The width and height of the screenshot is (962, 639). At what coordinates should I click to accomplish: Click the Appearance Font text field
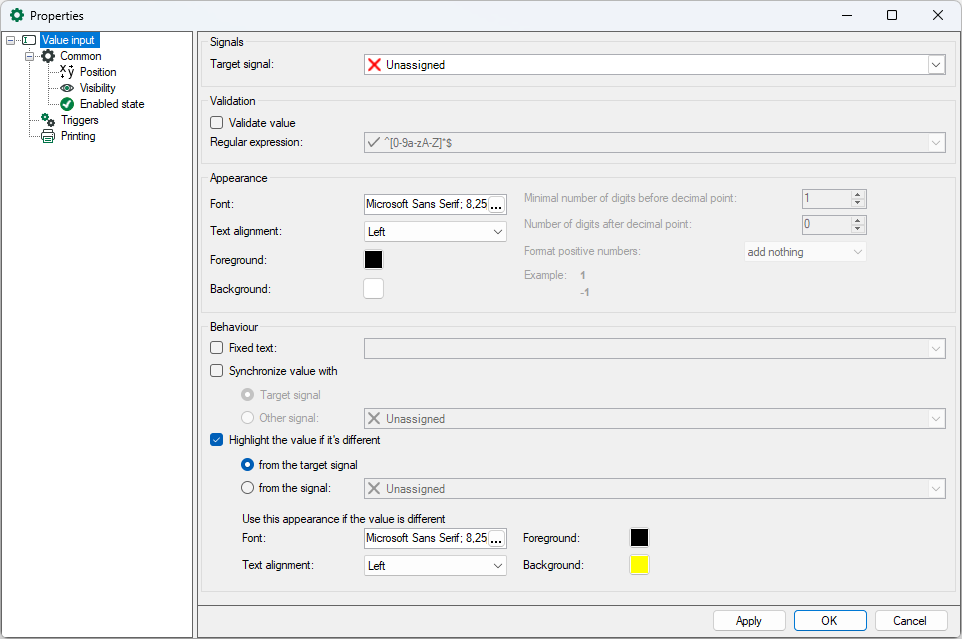pyautogui.click(x=426, y=204)
